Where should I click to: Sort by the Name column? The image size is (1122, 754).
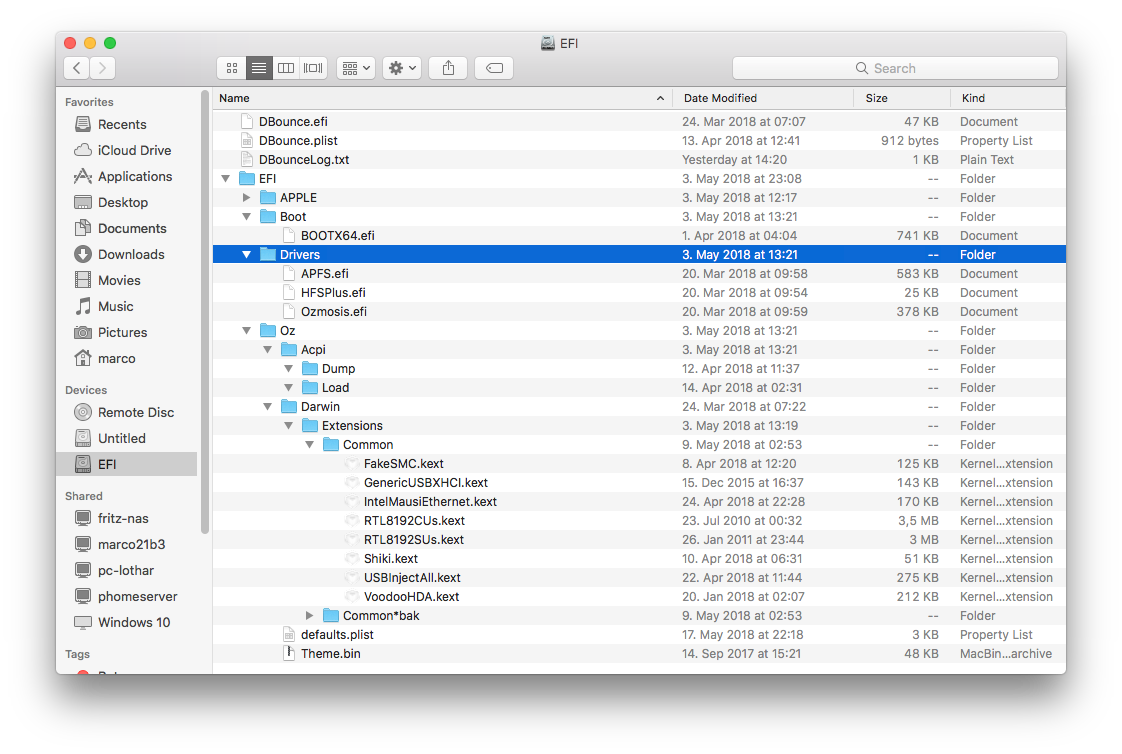coord(442,98)
